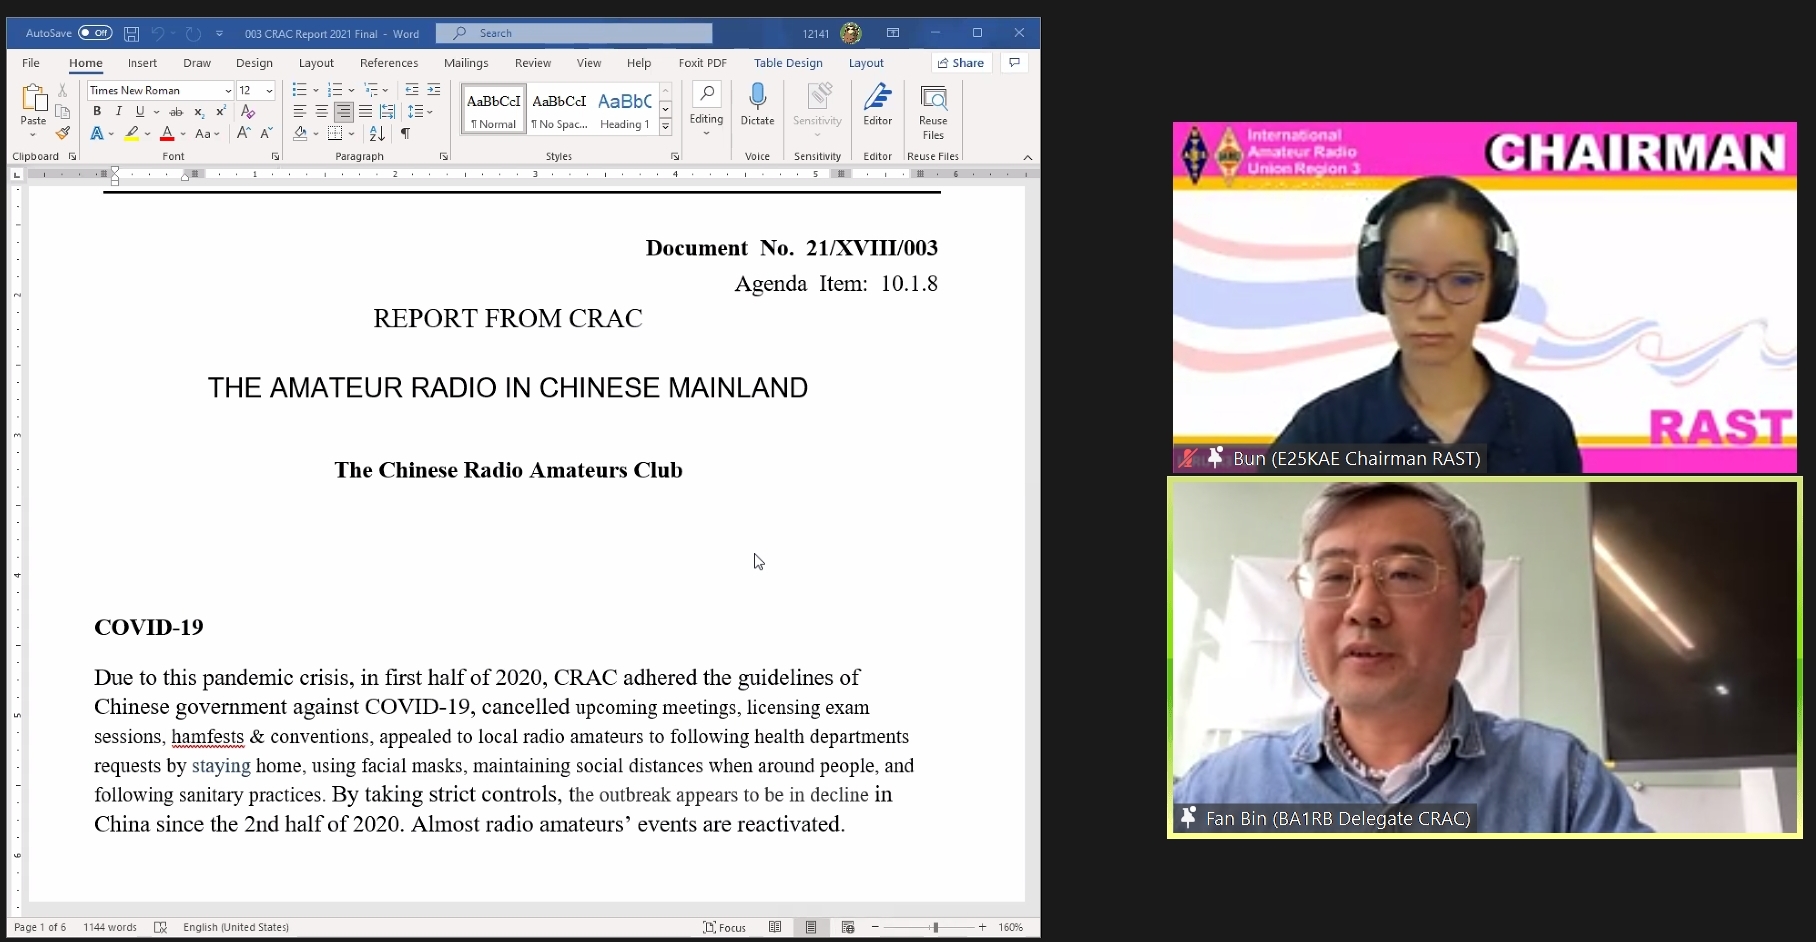Sort text with A-Z sort icon
This screenshot has height=942, width=1816.
pos(377,133)
